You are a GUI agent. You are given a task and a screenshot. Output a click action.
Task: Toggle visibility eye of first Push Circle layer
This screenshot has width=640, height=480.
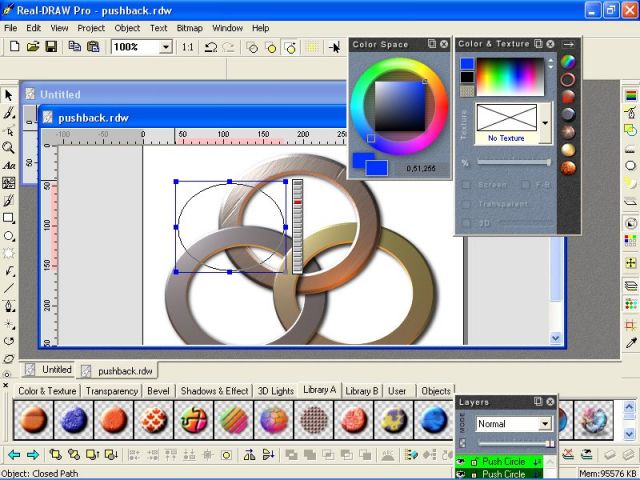click(461, 462)
